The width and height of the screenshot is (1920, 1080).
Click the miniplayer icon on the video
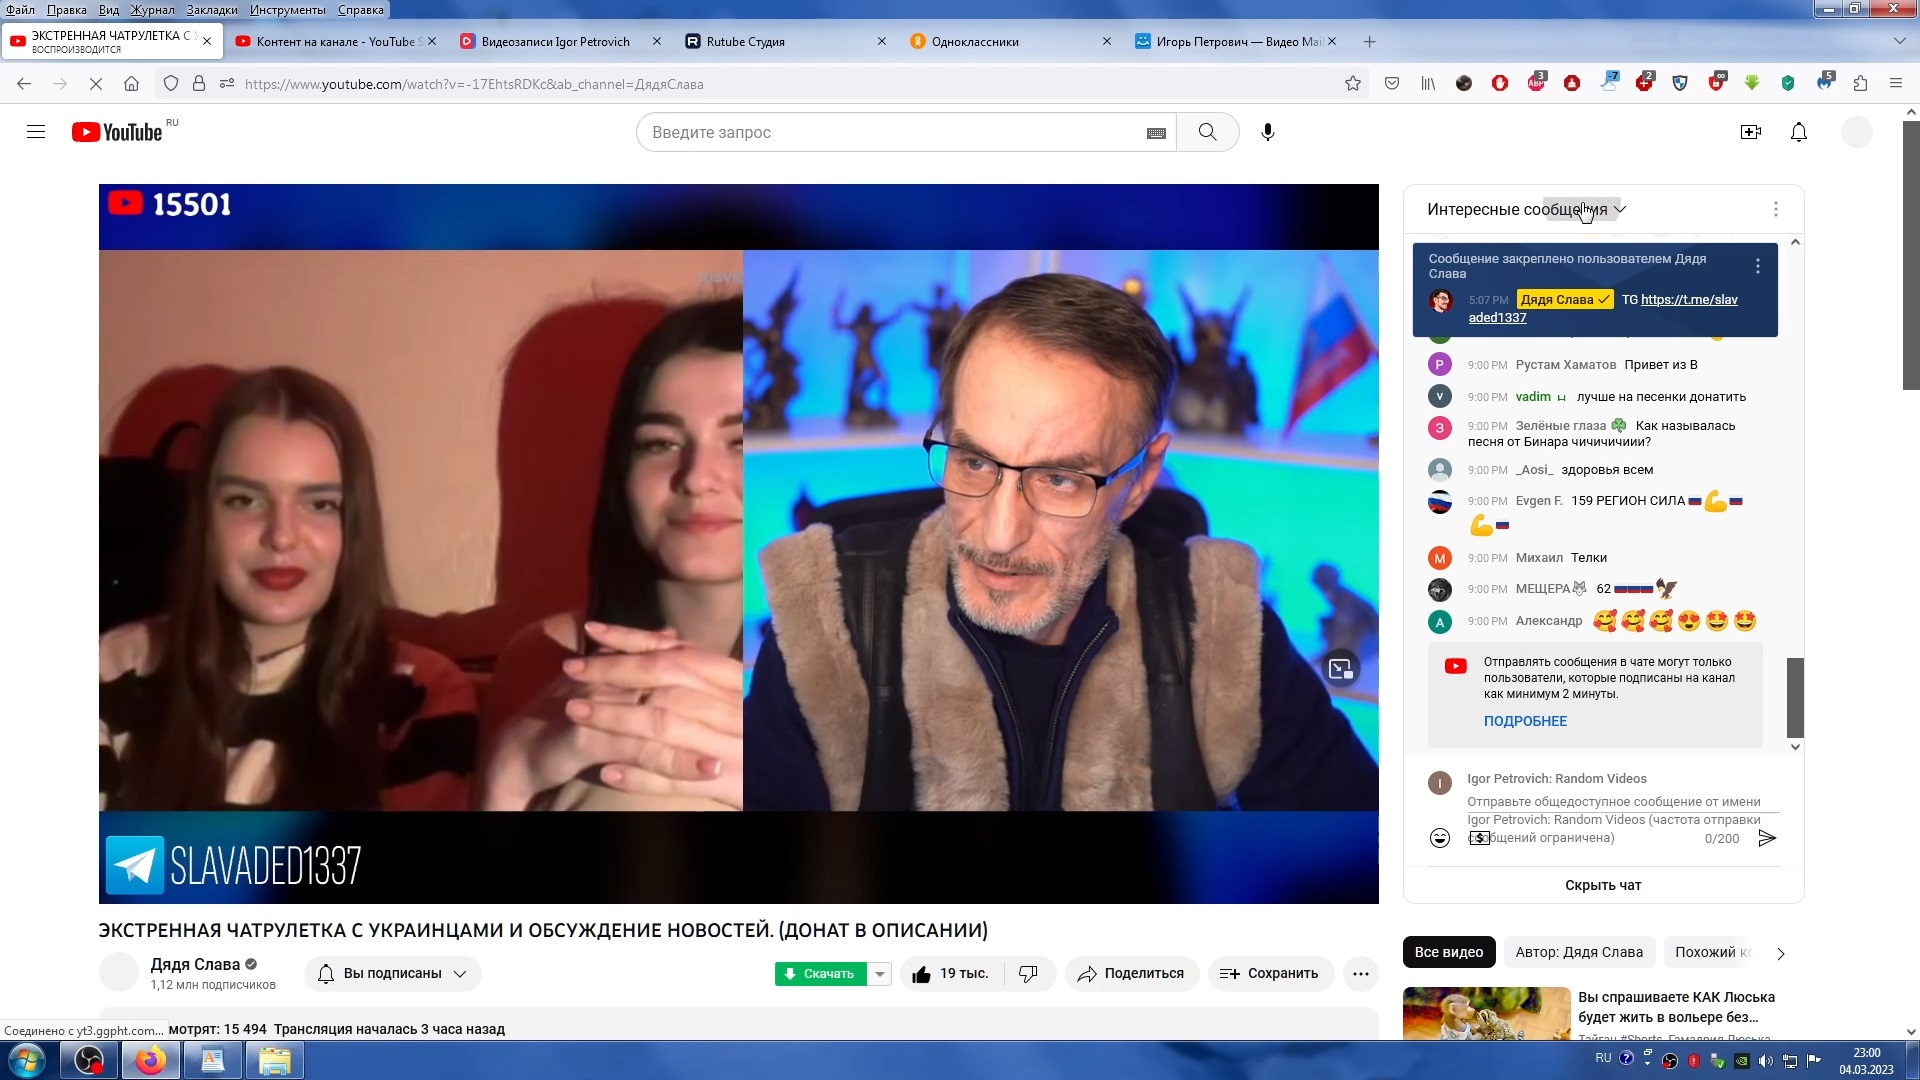[x=1340, y=669]
